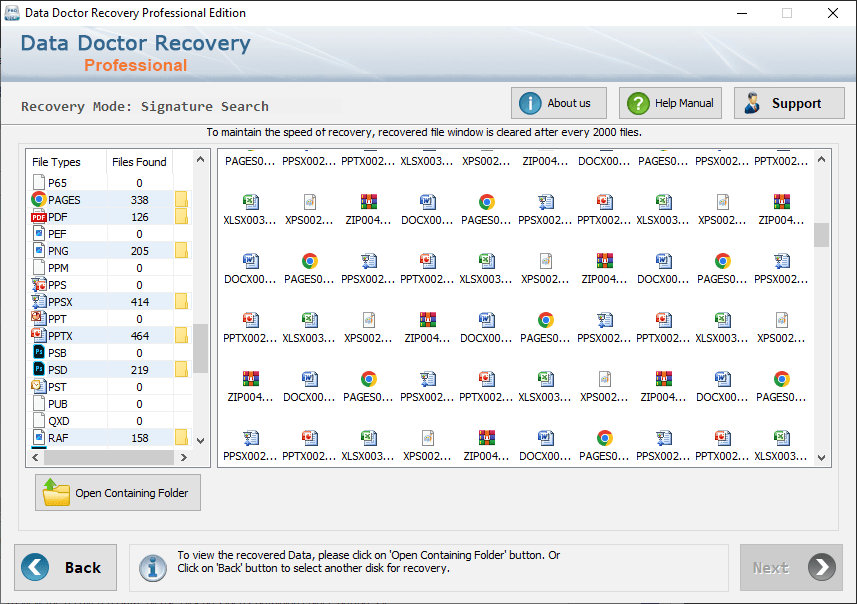Select XLSX003 file in row starting ZIP004
Viewport: 857px width, 604px height.
click(545, 387)
